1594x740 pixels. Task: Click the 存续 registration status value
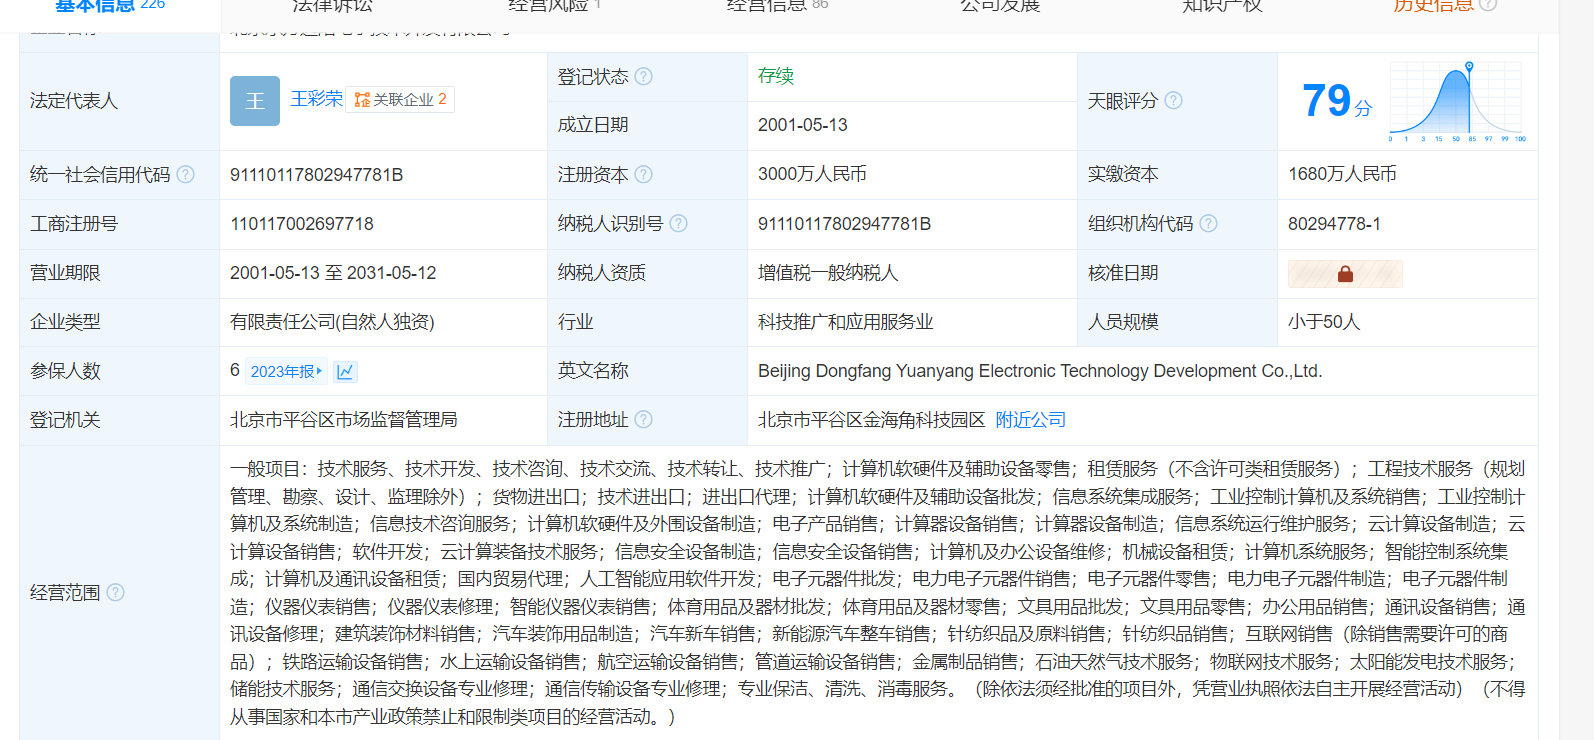tap(776, 76)
